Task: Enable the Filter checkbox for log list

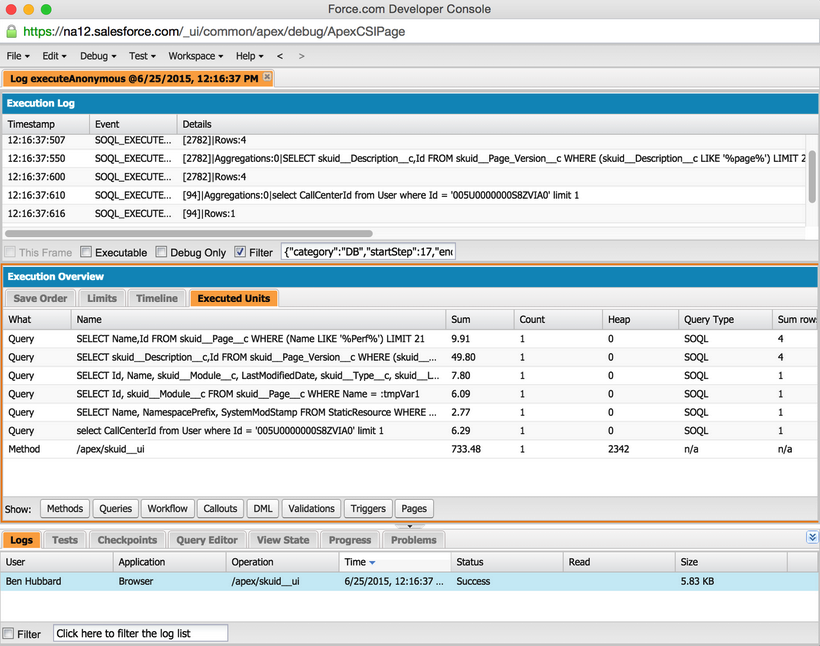Action: pos(9,633)
